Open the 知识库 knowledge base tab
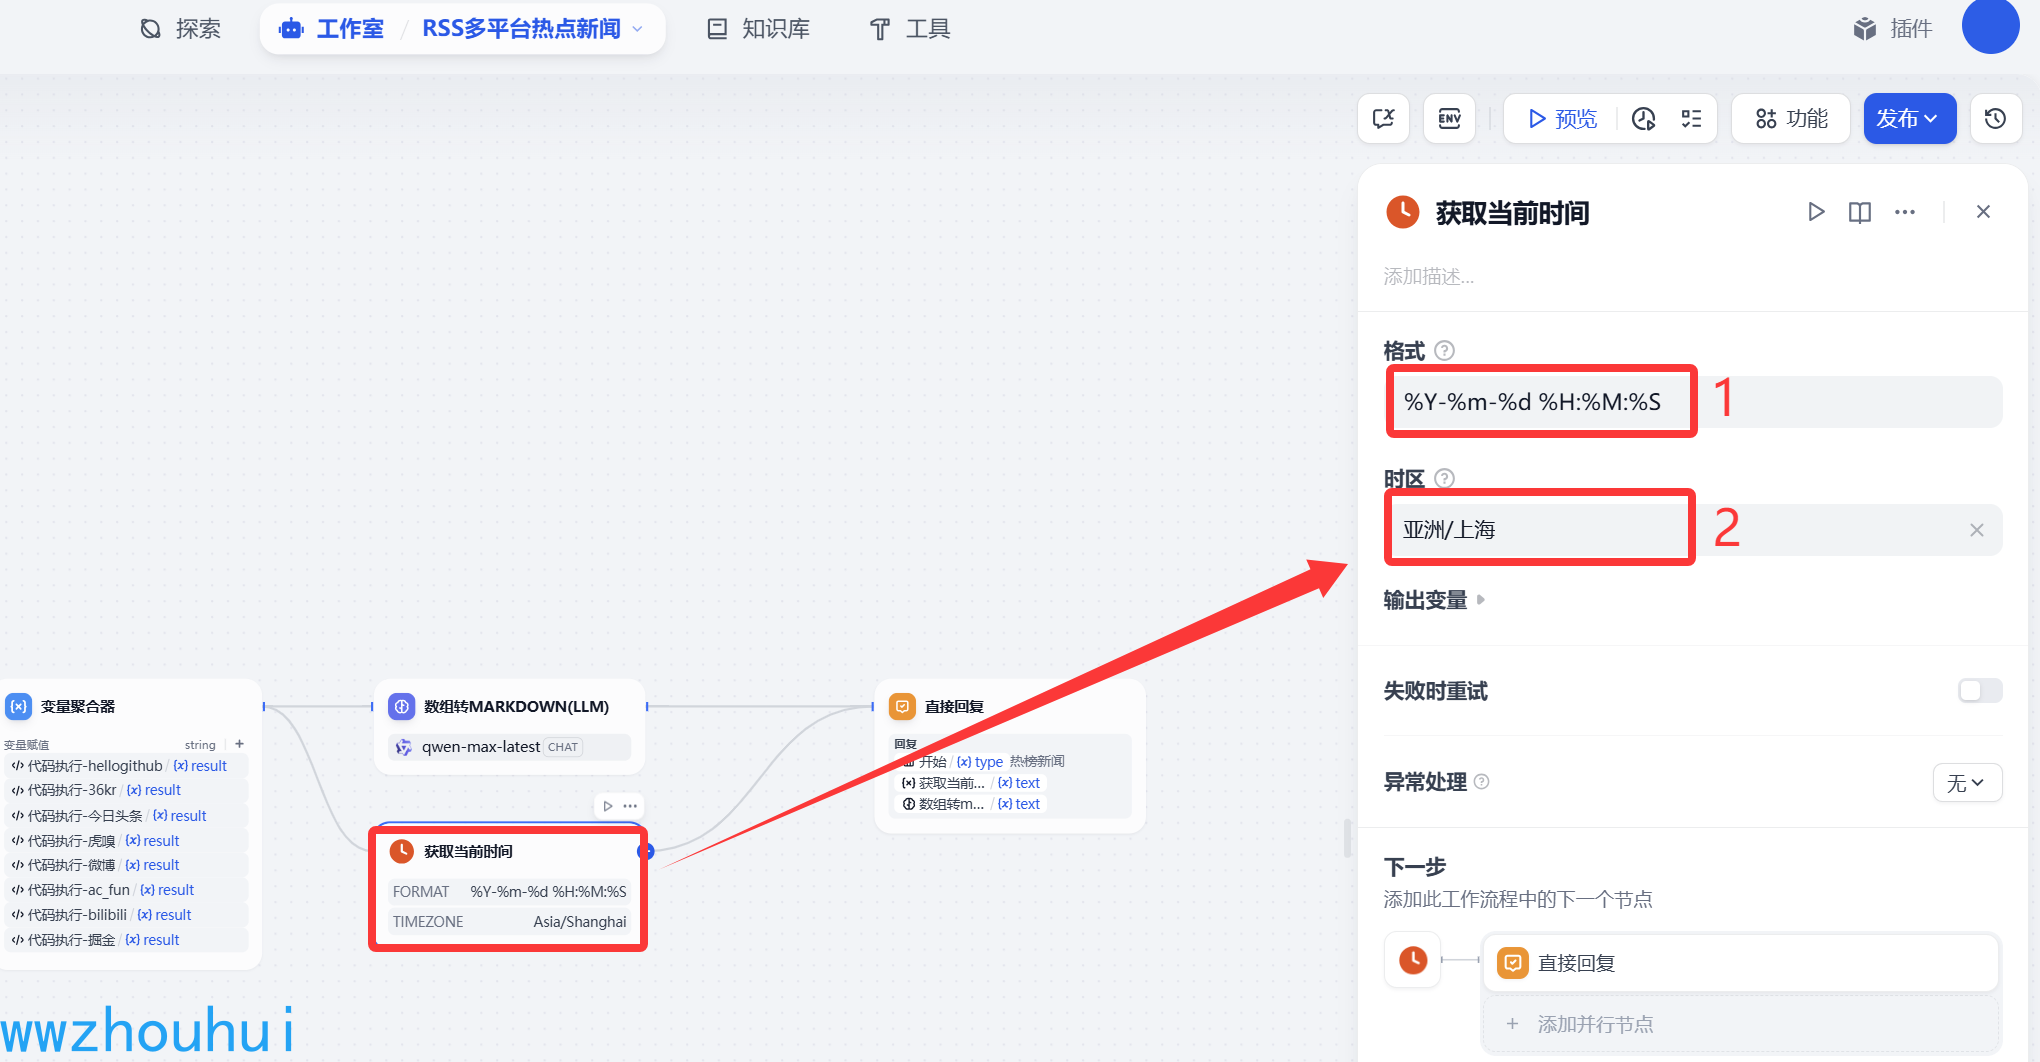This screenshot has height=1062, width=2040. [x=759, y=28]
